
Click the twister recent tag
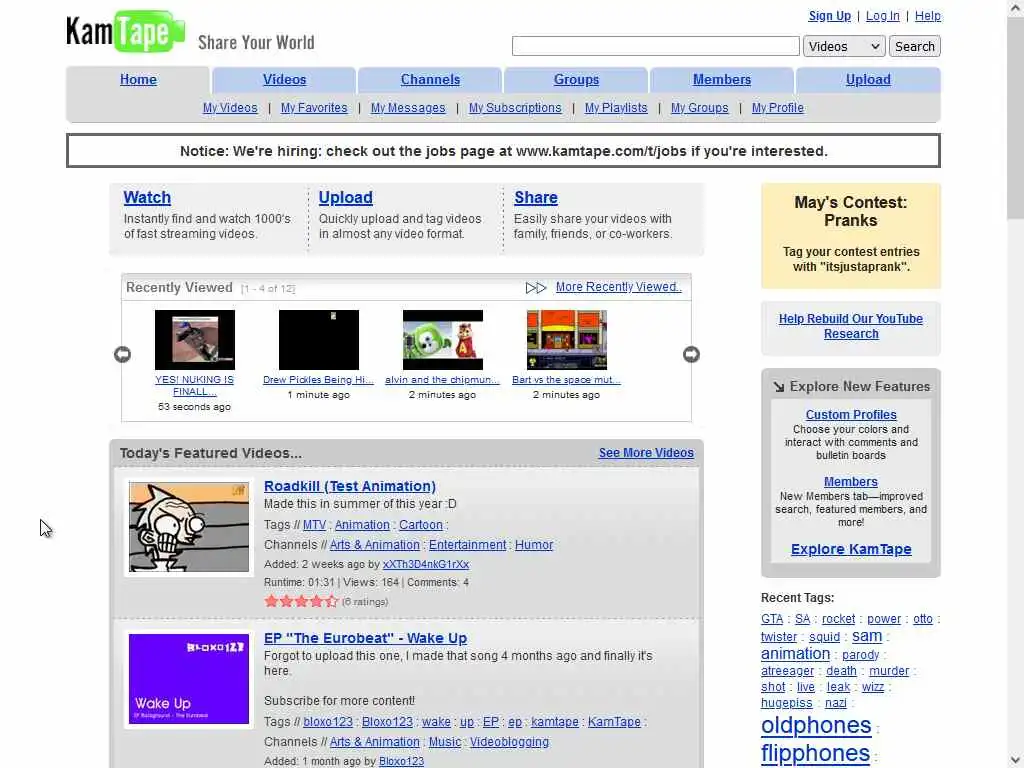(779, 637)
